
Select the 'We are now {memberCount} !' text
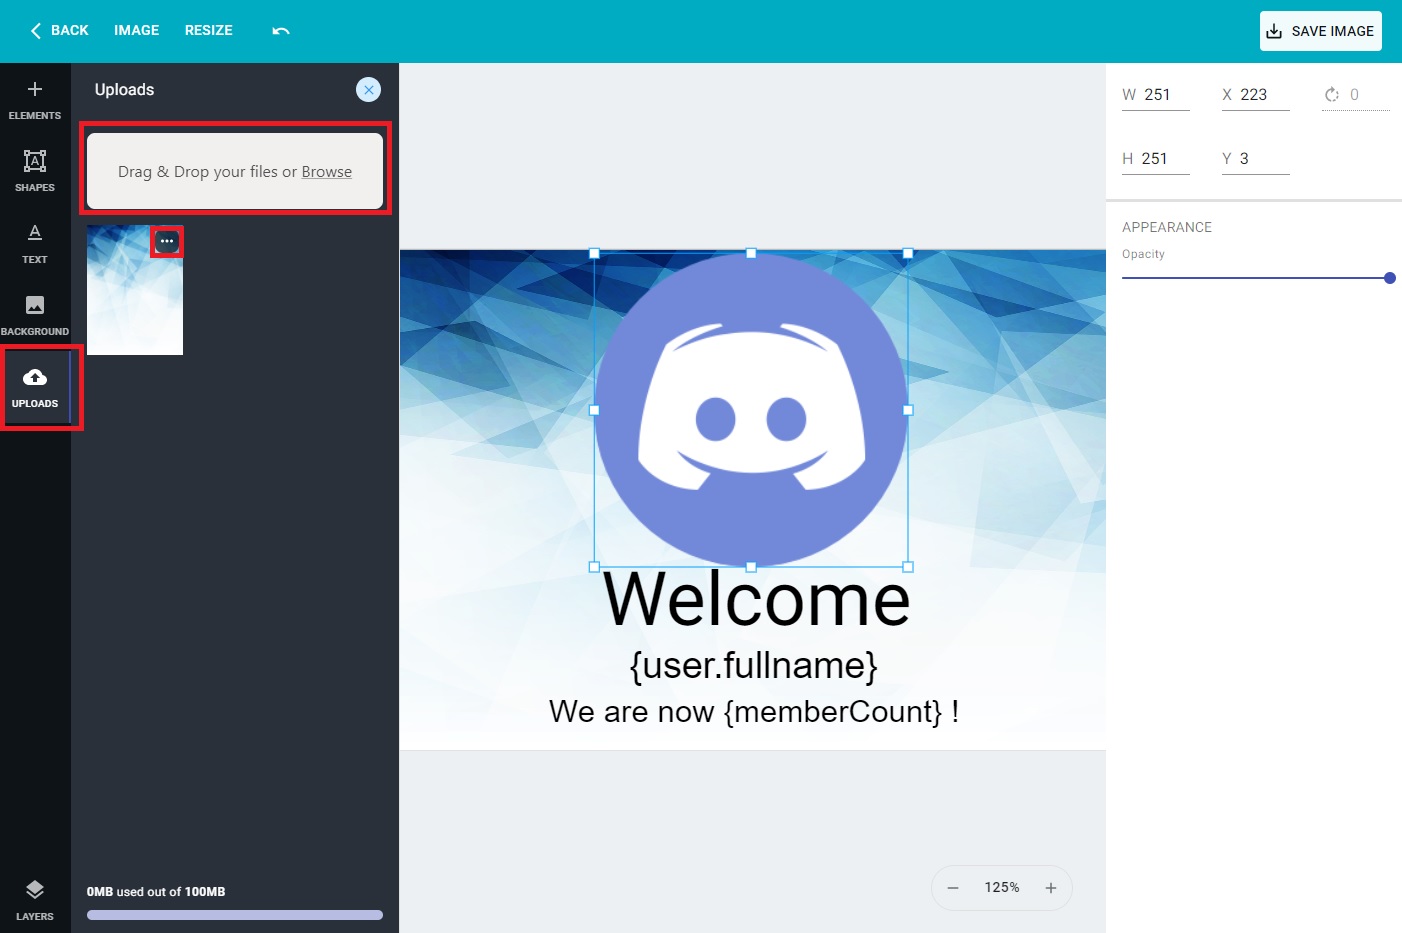coord(754,712)
